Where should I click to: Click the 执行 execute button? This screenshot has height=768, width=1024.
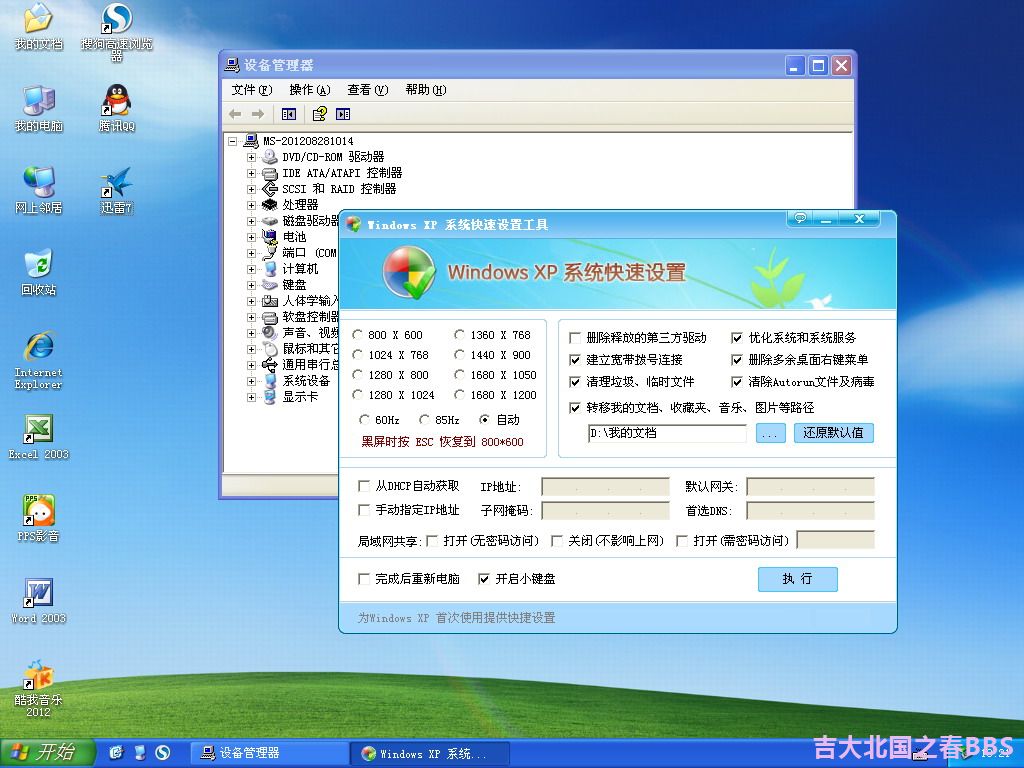pos(797,579)
